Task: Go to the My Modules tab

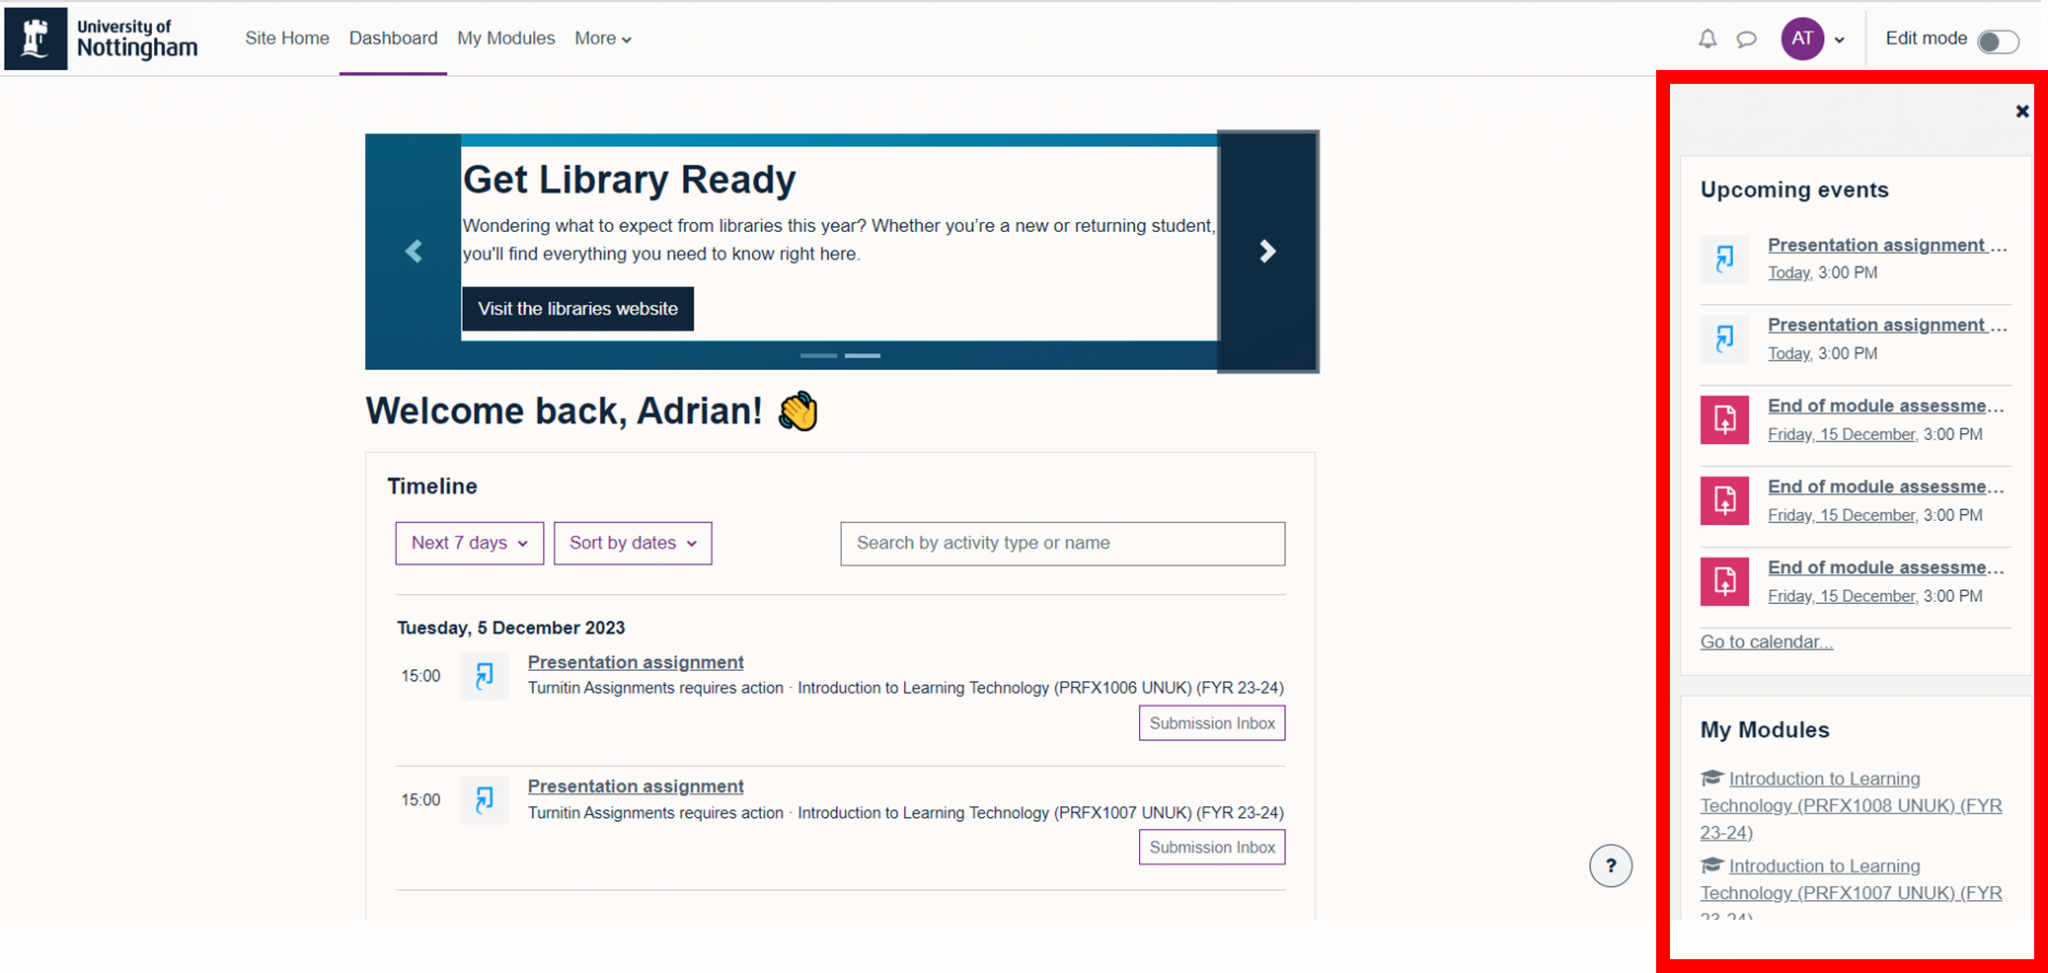Action: click(505, 39)
